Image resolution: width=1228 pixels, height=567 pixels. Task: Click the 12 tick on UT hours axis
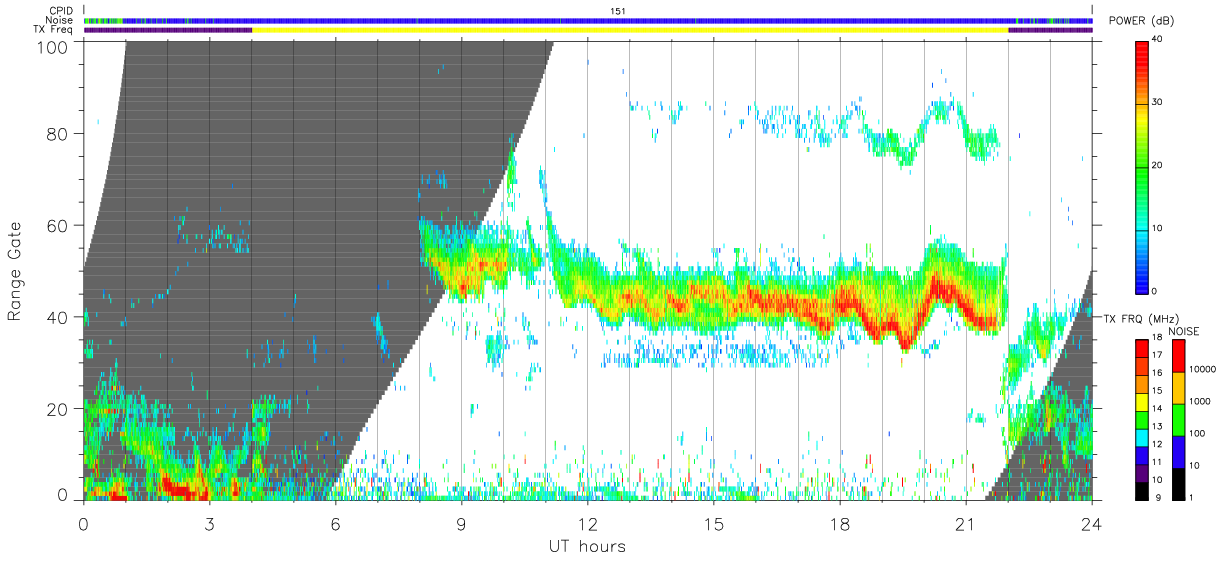(x=588, y=524)
